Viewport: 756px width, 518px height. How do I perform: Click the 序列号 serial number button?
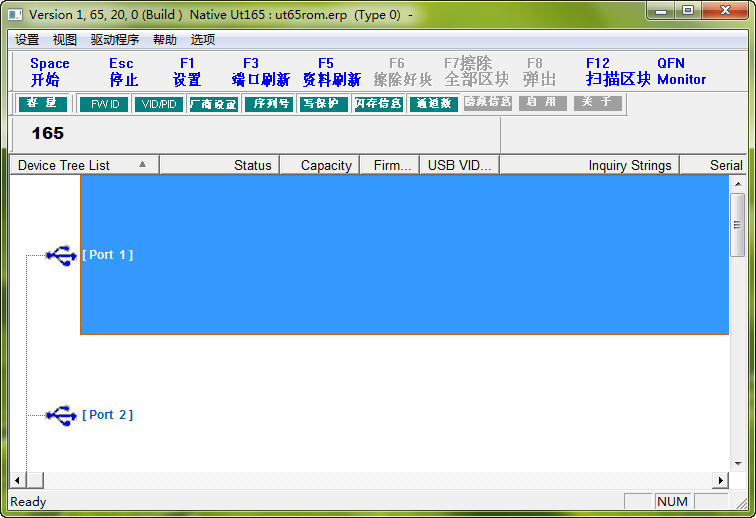[x=268, y=104]
